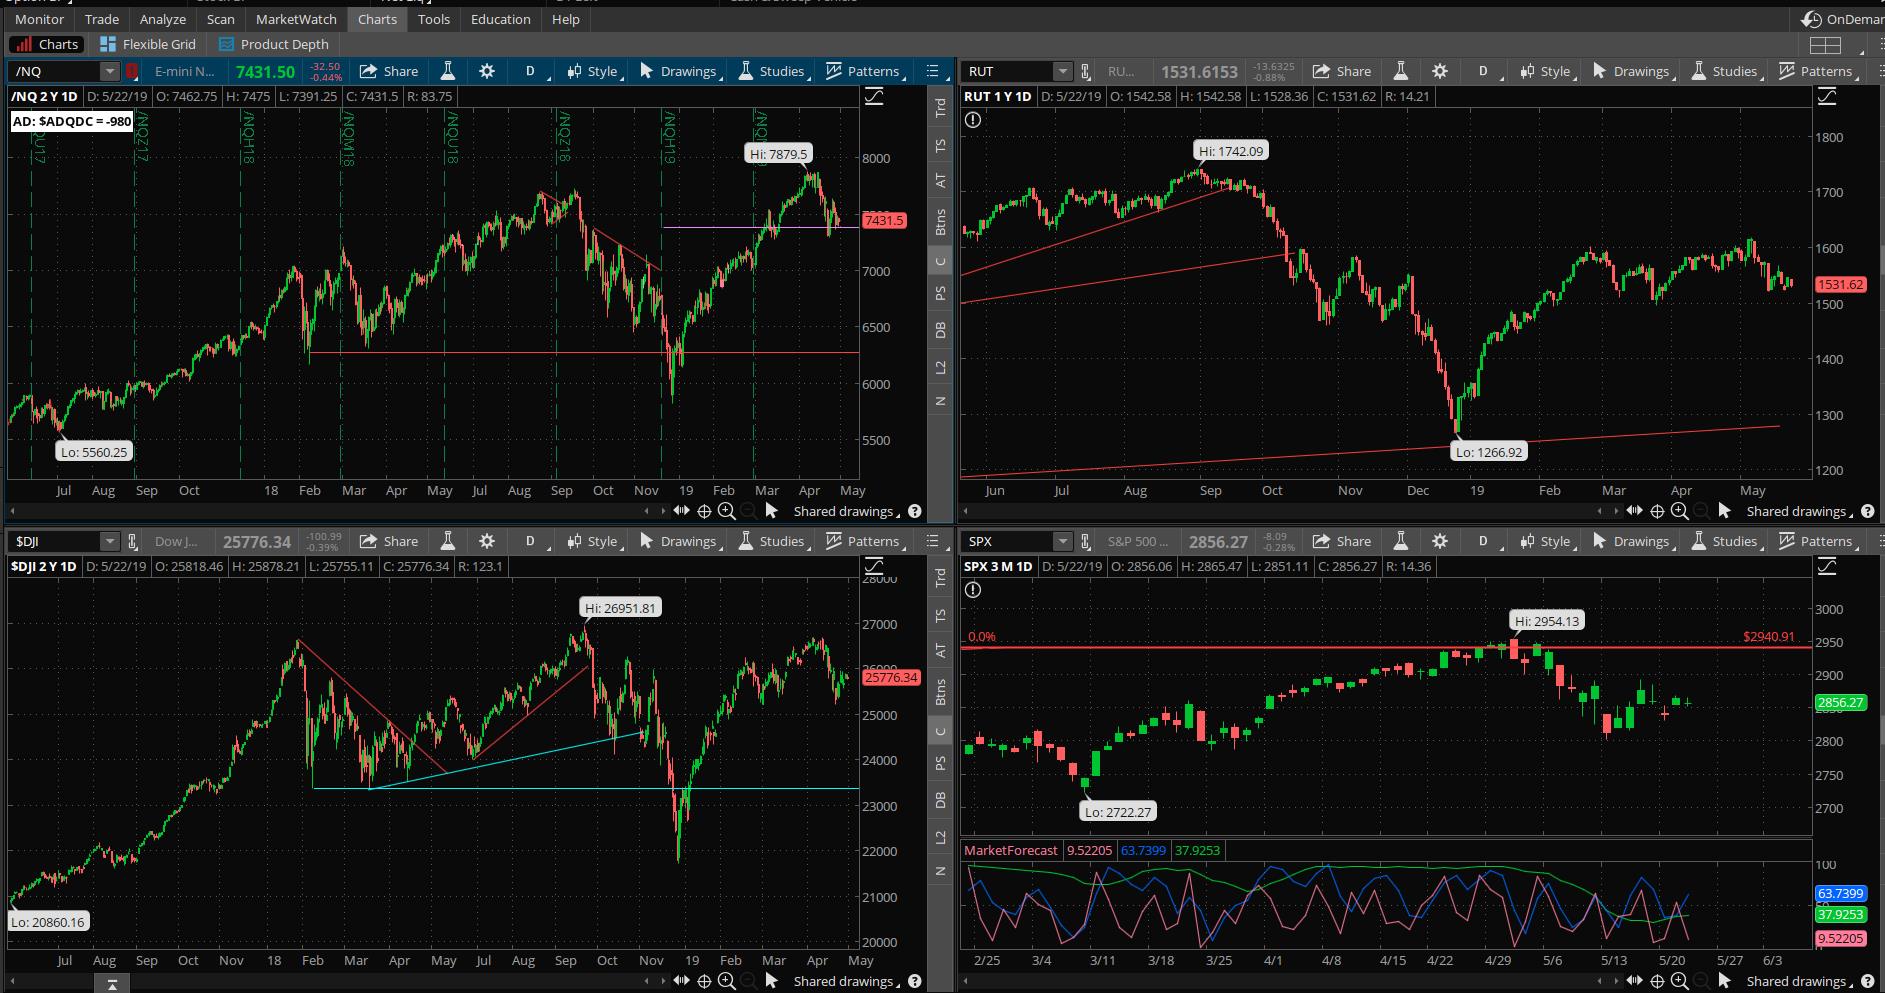Select pointer cursor icon below SPX chart

click(x=1724, y=981)
